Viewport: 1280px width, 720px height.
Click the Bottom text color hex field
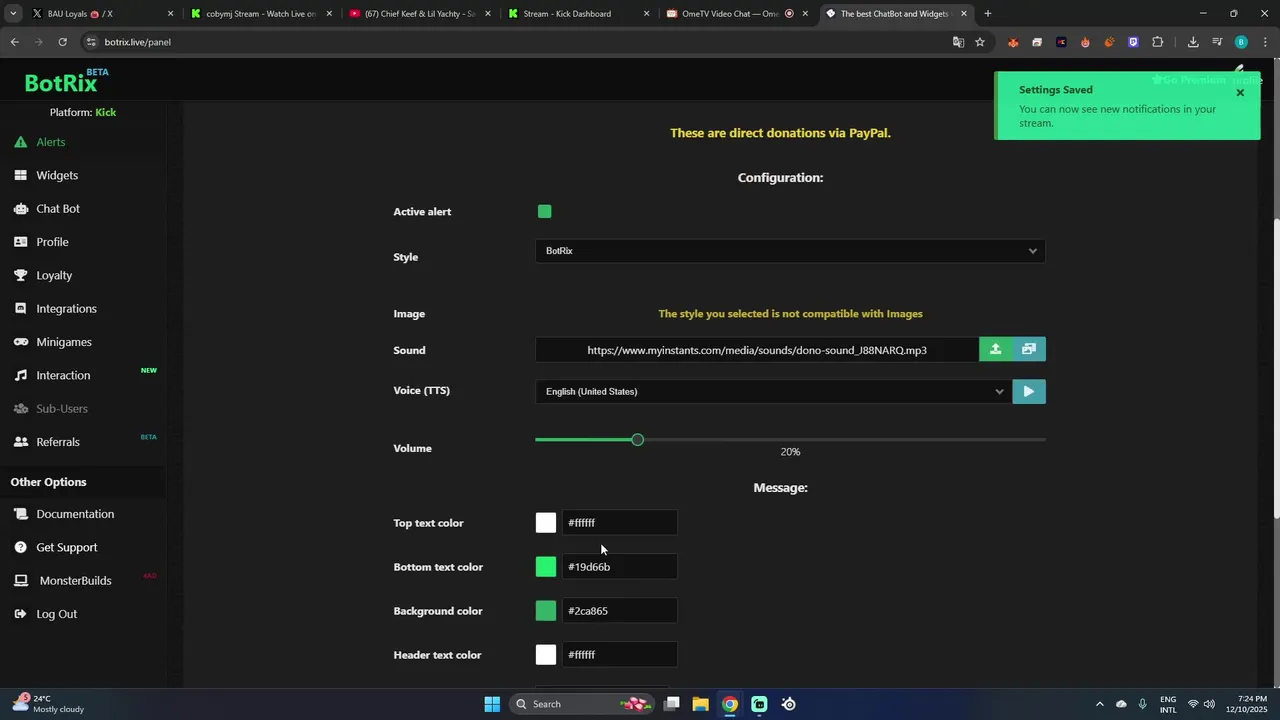click(619, 567)
